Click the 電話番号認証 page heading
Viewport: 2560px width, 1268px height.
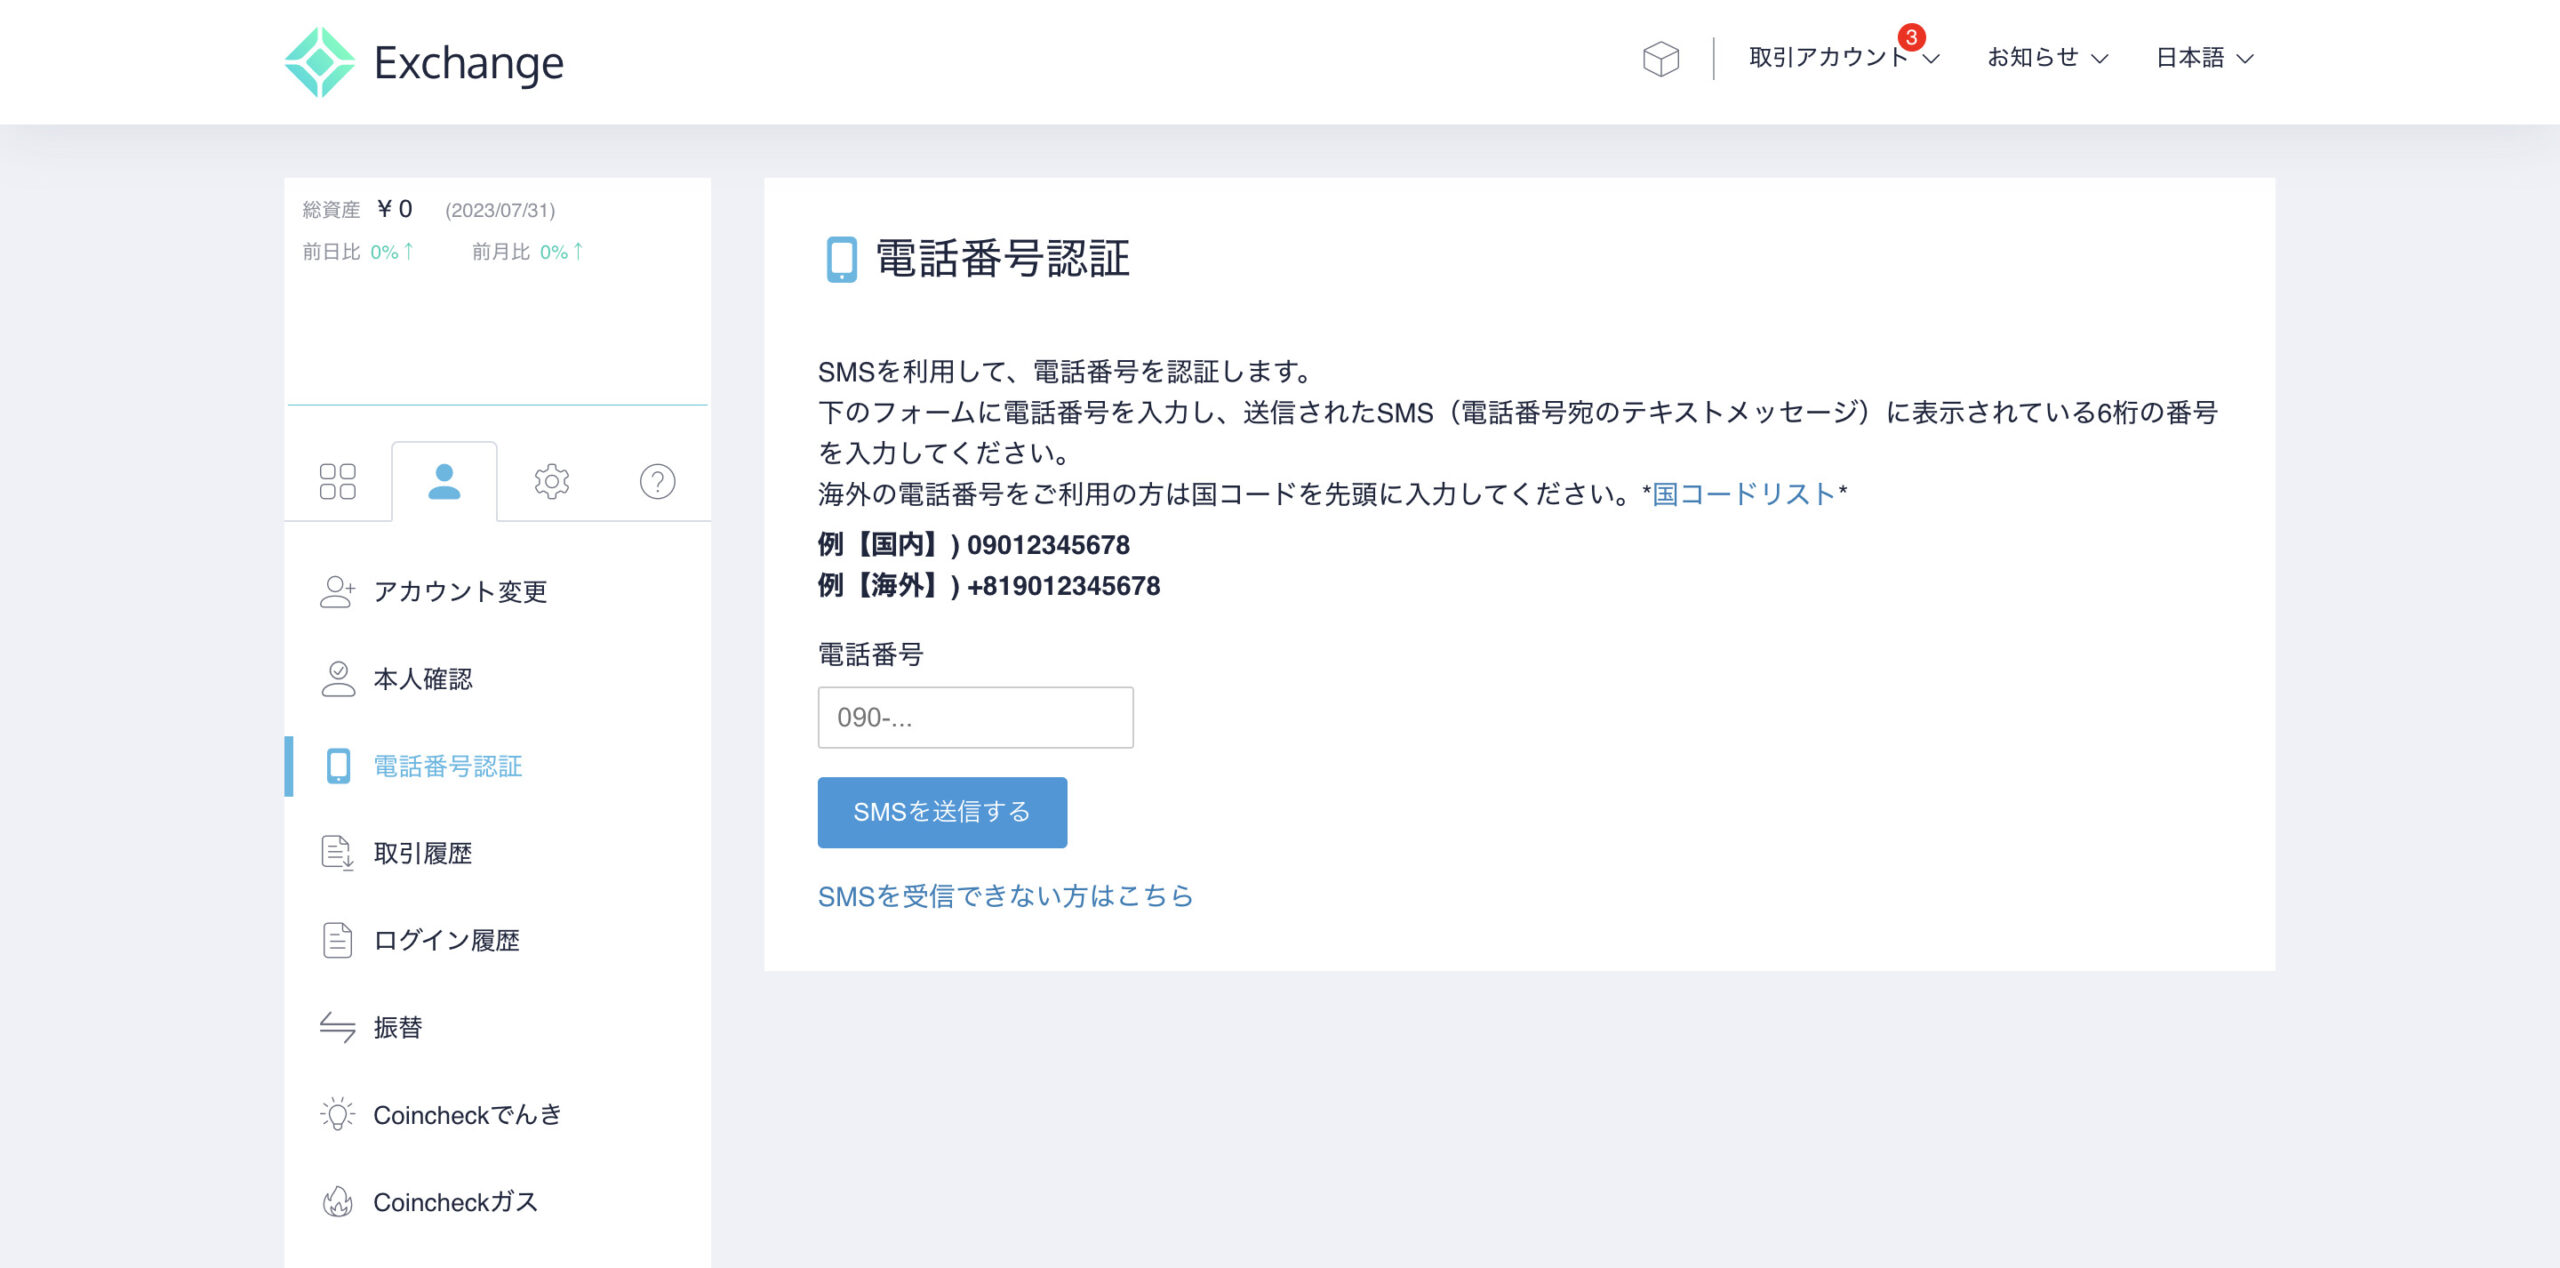click(1003, 259)
